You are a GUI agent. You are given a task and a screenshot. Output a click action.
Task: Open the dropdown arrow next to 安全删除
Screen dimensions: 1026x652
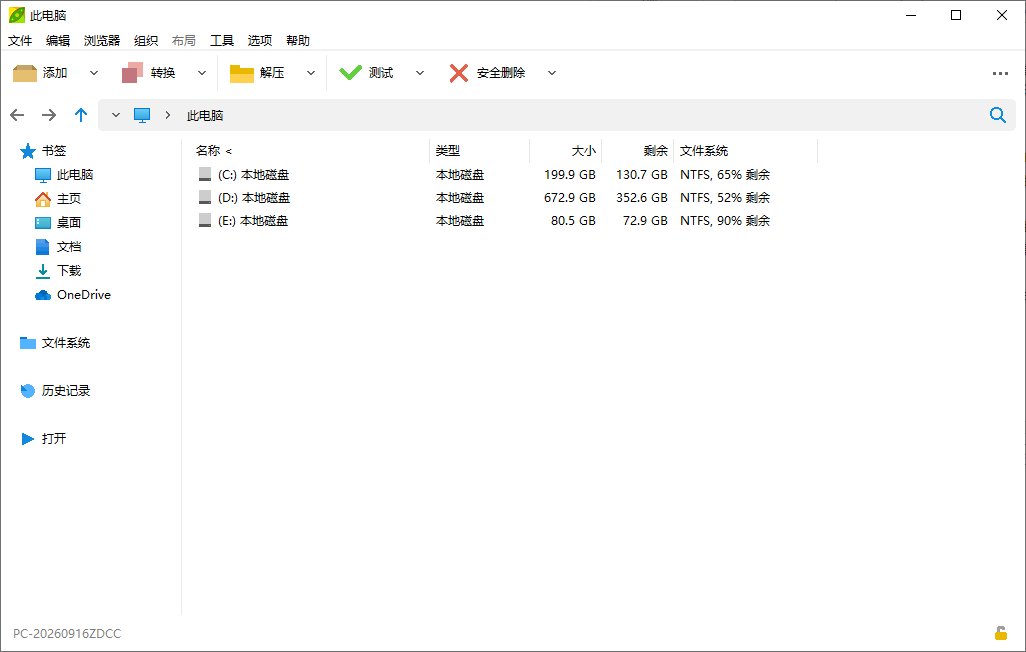[552, 73]
